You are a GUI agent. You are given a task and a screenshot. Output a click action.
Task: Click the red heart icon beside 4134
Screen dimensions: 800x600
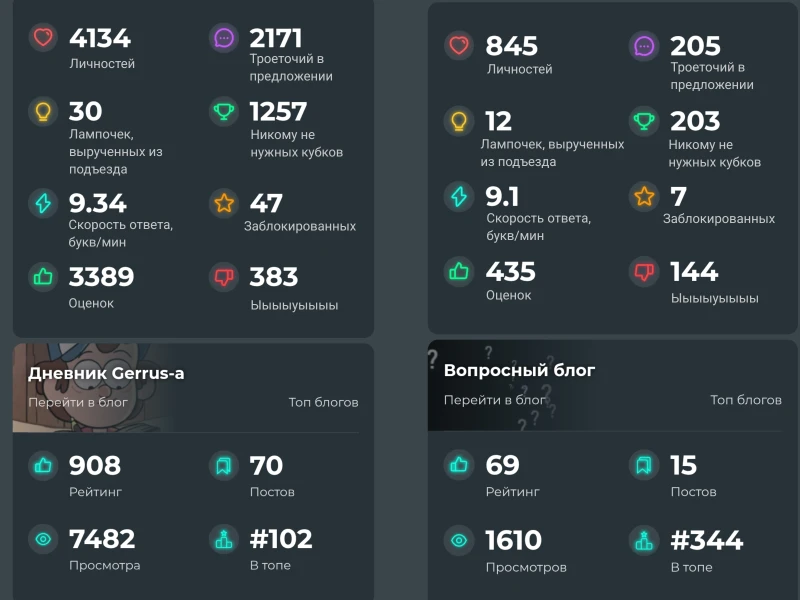coord(43,37)
